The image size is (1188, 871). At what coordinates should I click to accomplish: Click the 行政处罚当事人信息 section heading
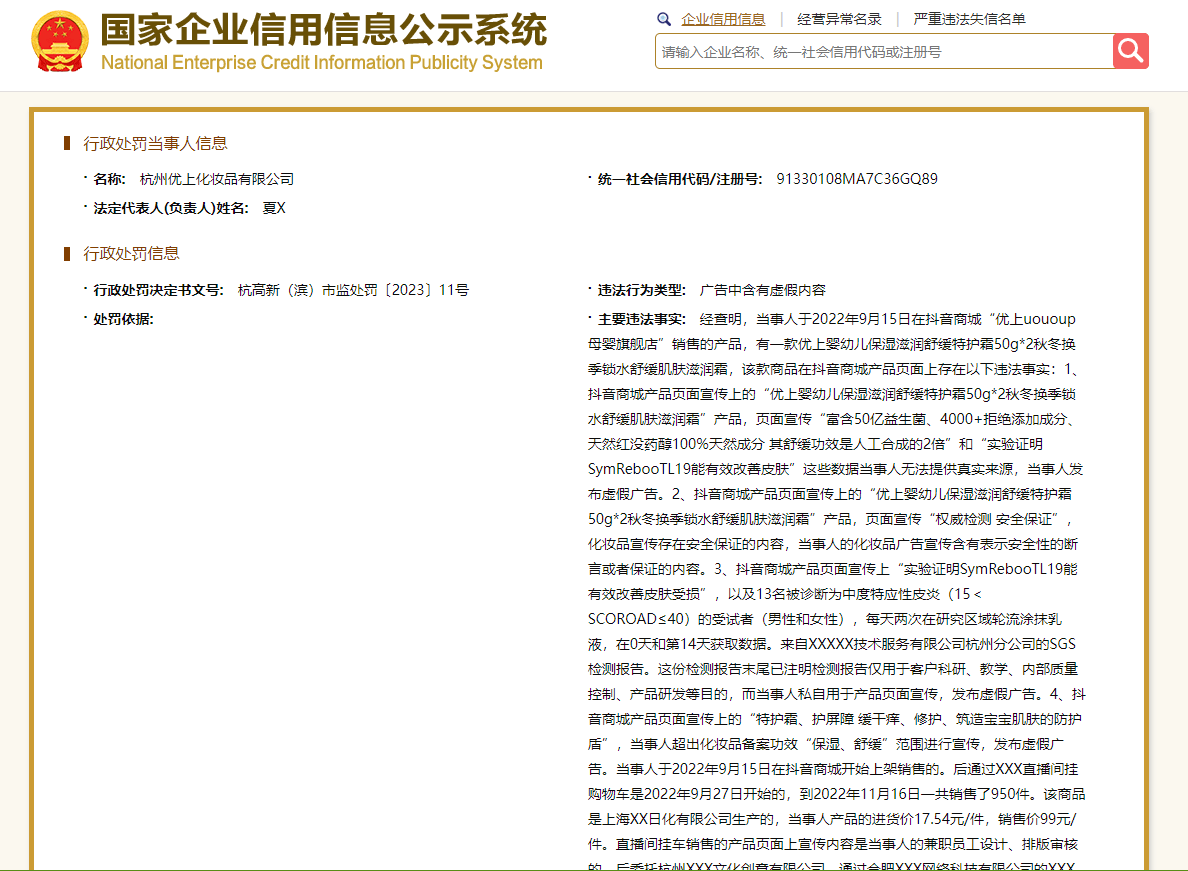155,143
